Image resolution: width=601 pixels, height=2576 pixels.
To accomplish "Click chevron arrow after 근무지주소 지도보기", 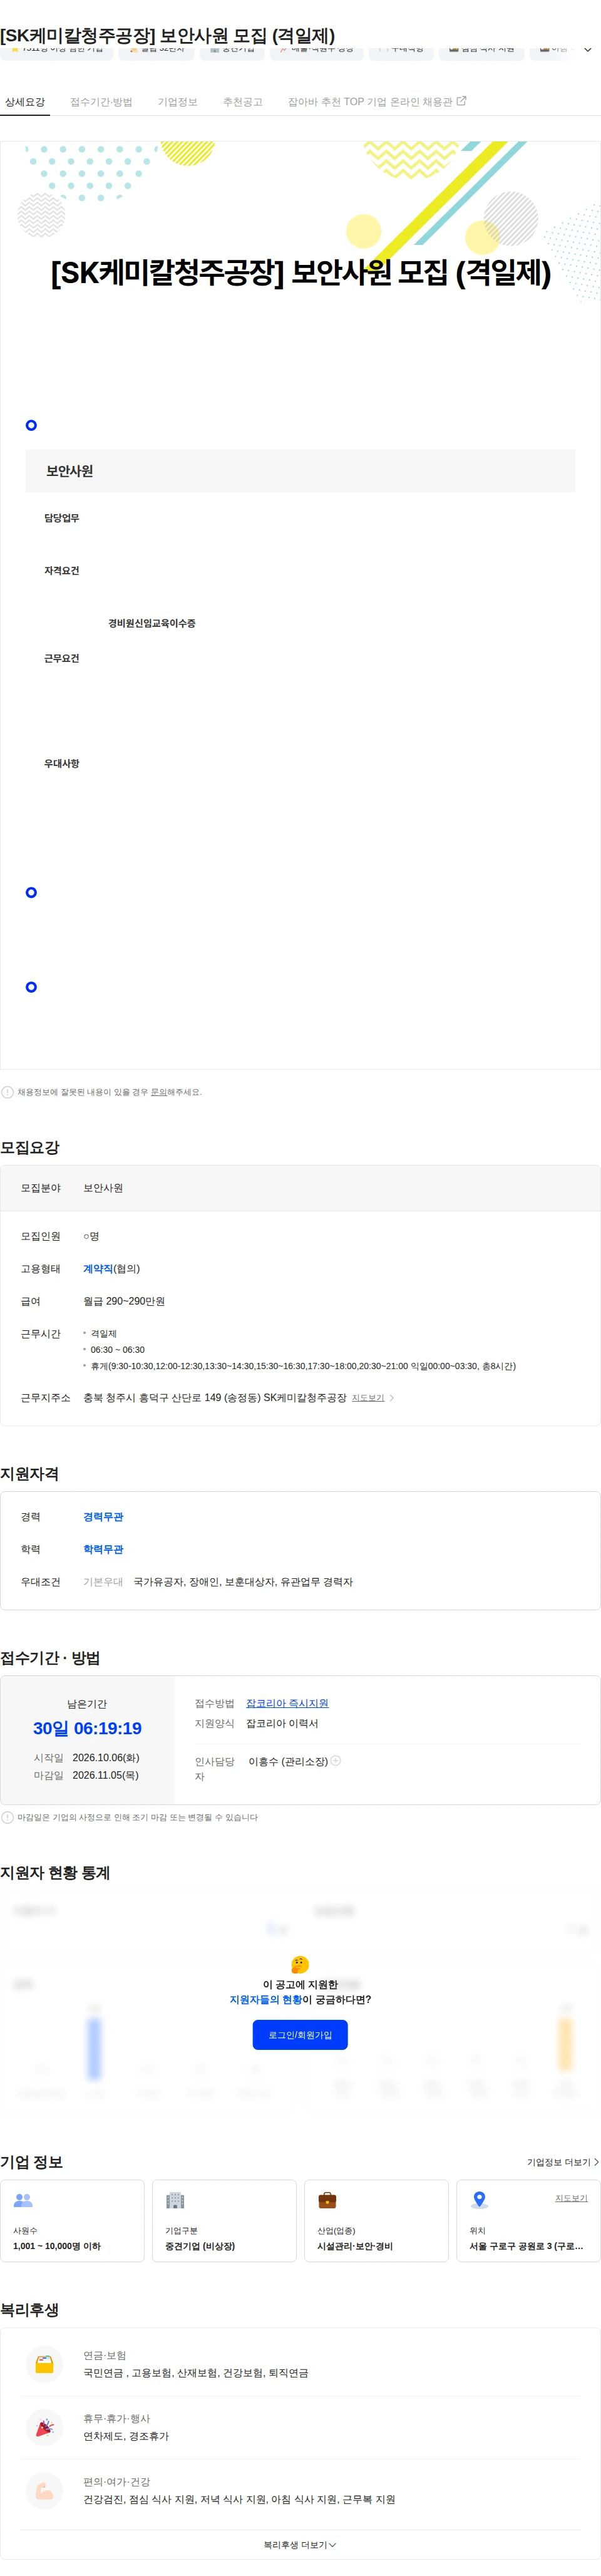I will (392, 1398).
